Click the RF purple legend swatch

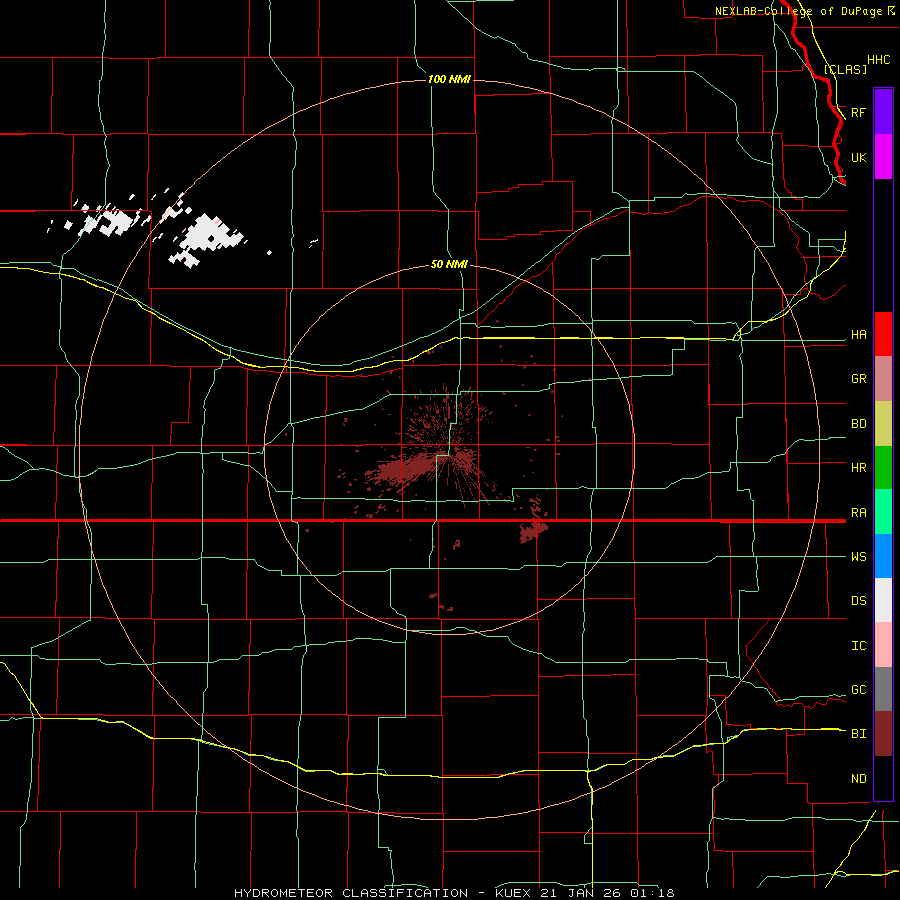[x=883, y=112]
